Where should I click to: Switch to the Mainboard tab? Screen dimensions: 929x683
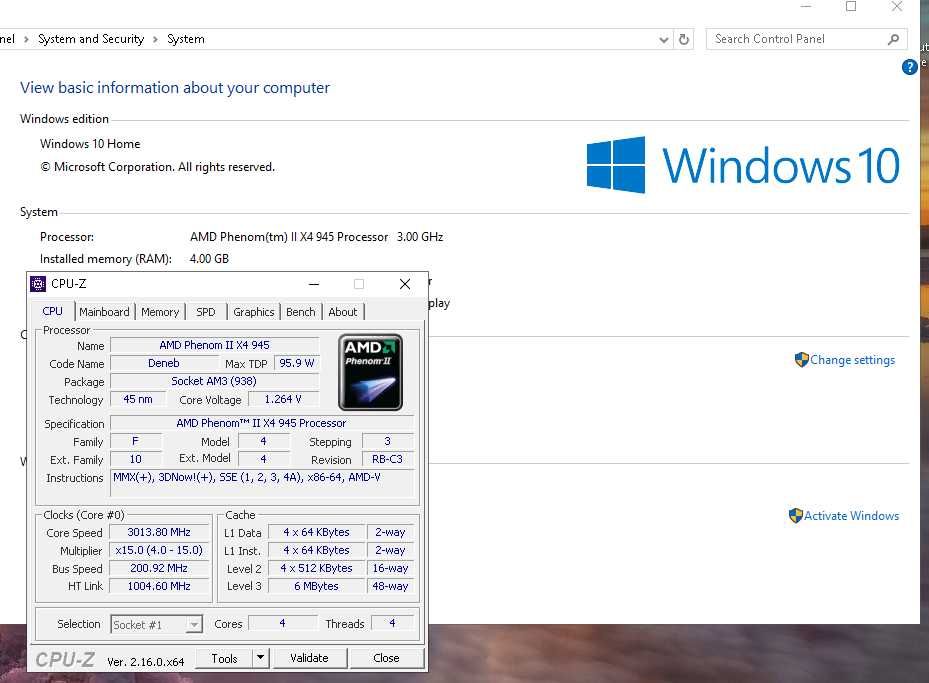(104, 312)
